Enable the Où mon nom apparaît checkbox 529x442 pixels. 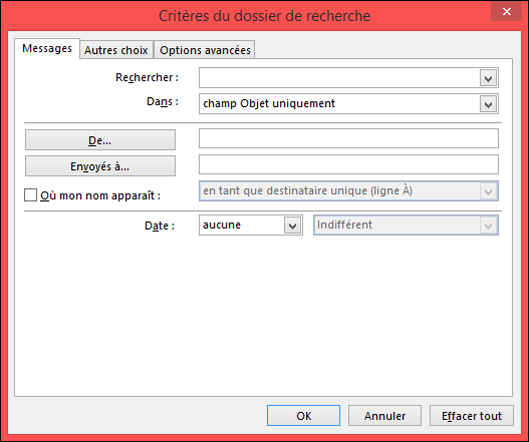[x=30, y=195]
